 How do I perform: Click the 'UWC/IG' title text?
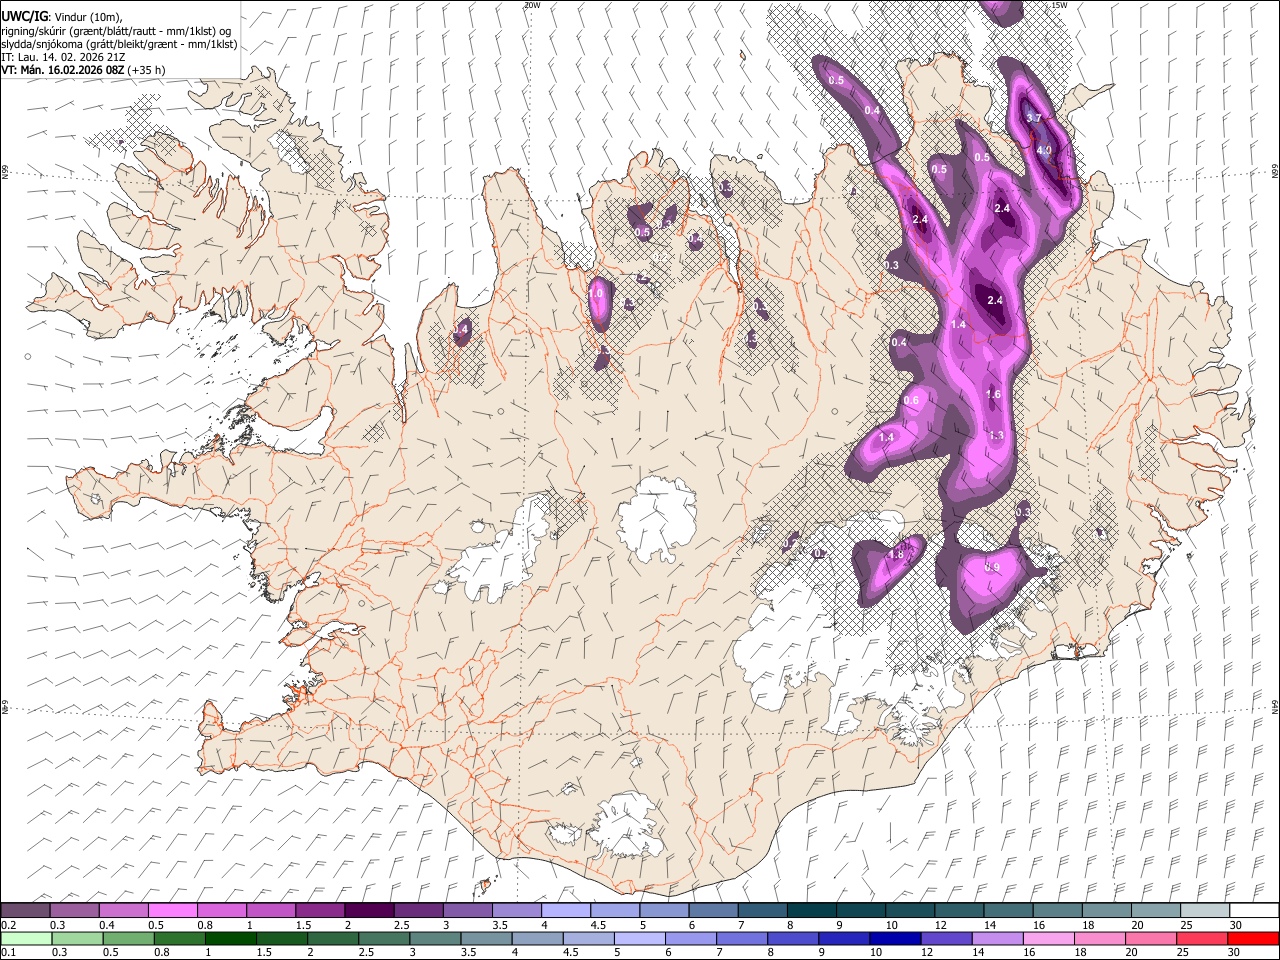(25, 17)
